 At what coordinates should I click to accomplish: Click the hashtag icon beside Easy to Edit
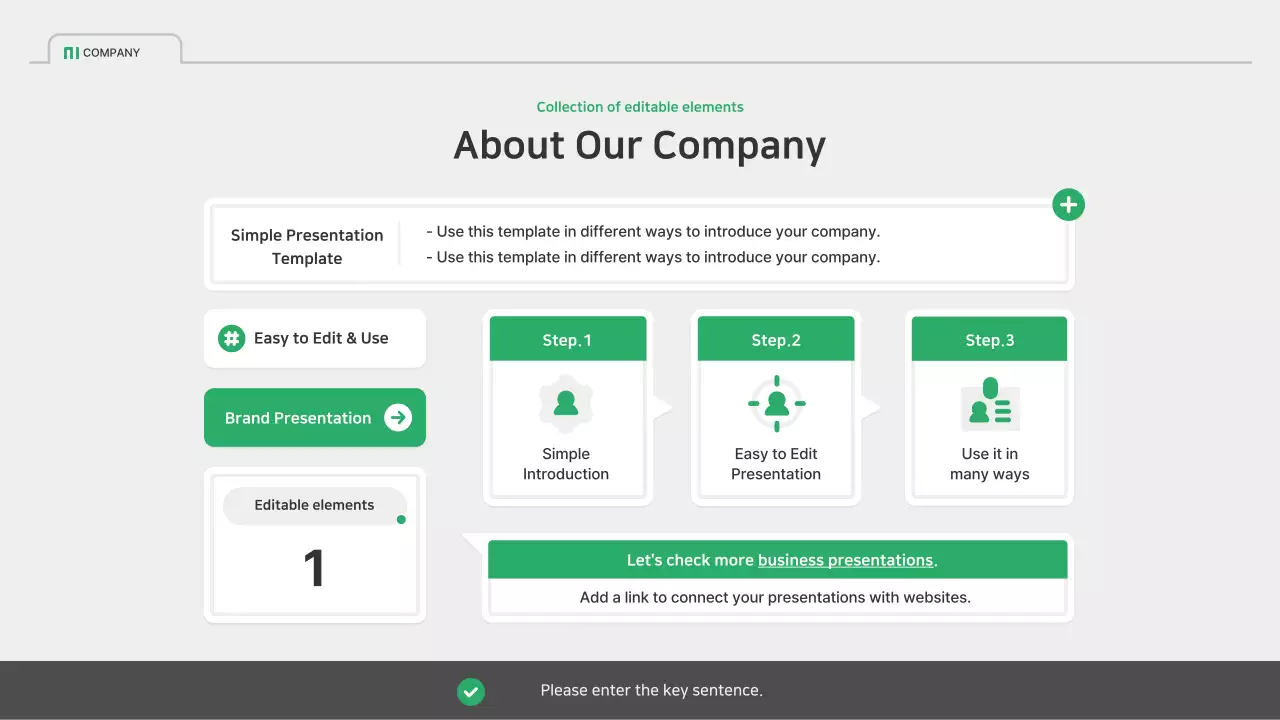pos(231,338)
